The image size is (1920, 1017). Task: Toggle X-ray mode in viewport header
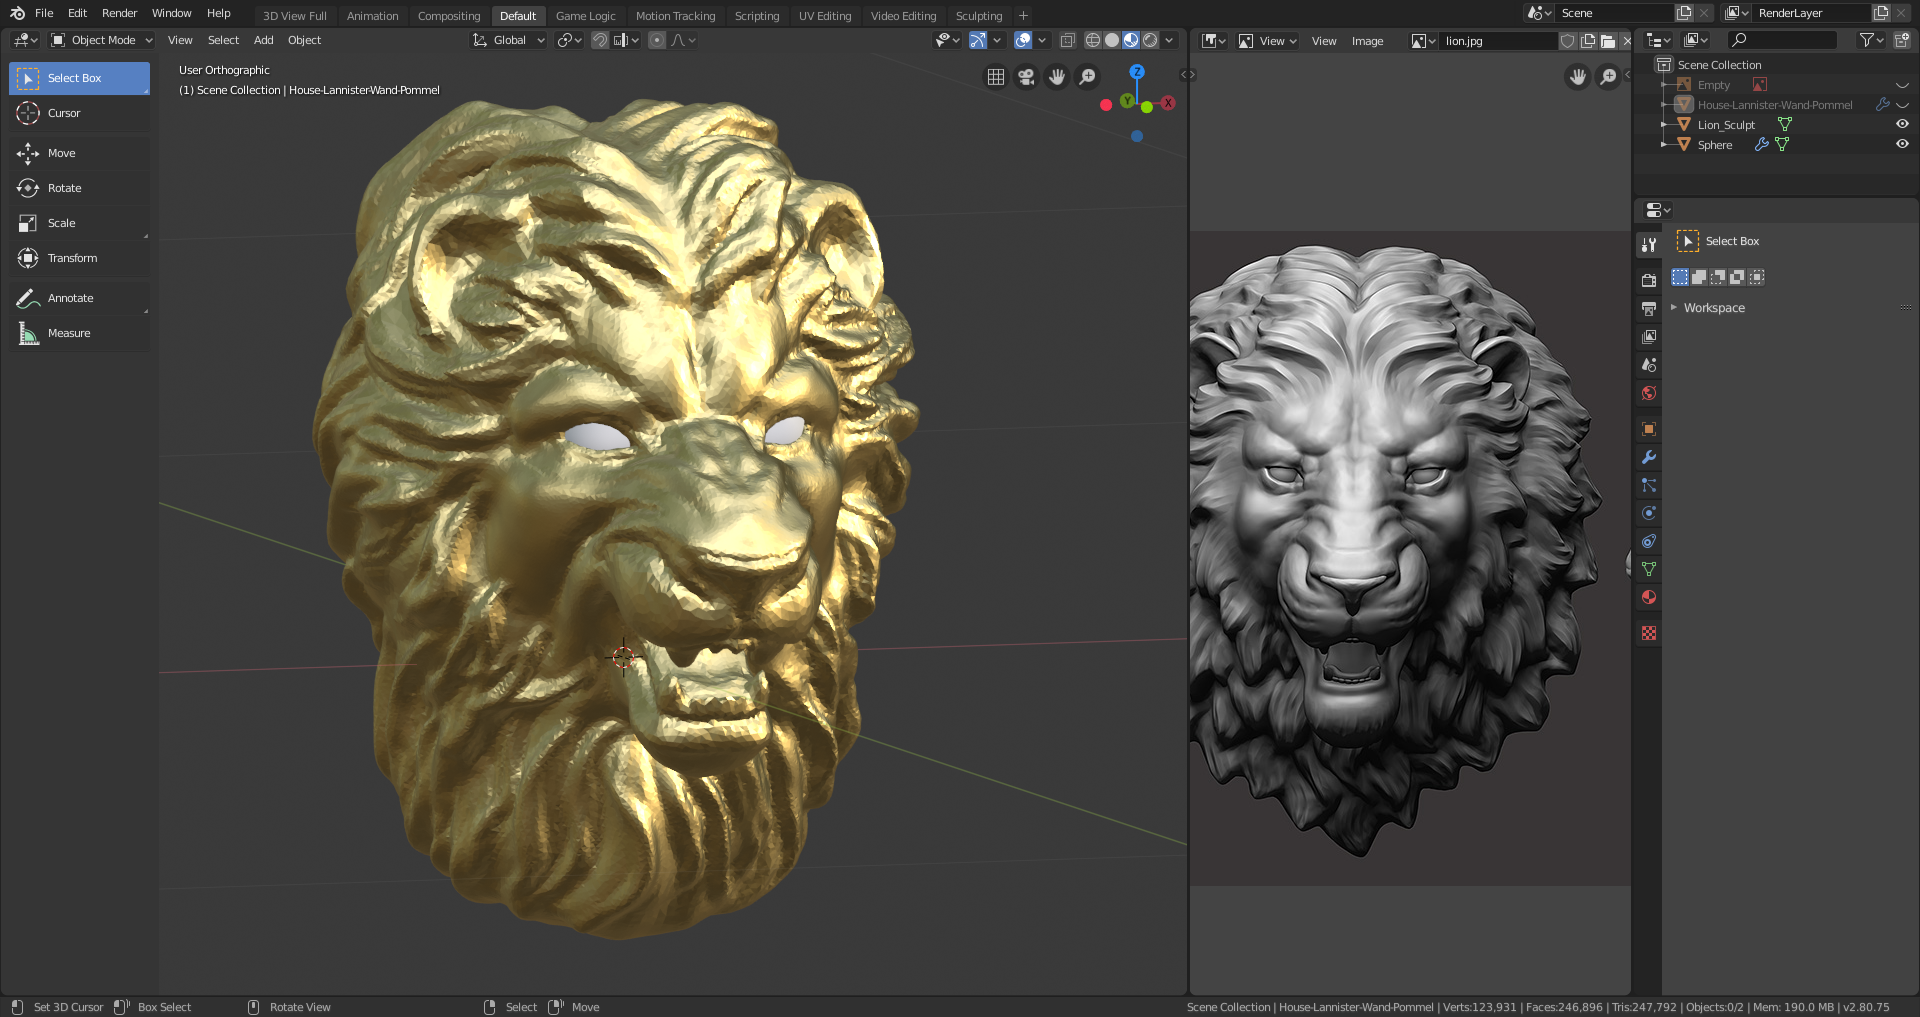pyautogui.click(x=1067, y=40)
